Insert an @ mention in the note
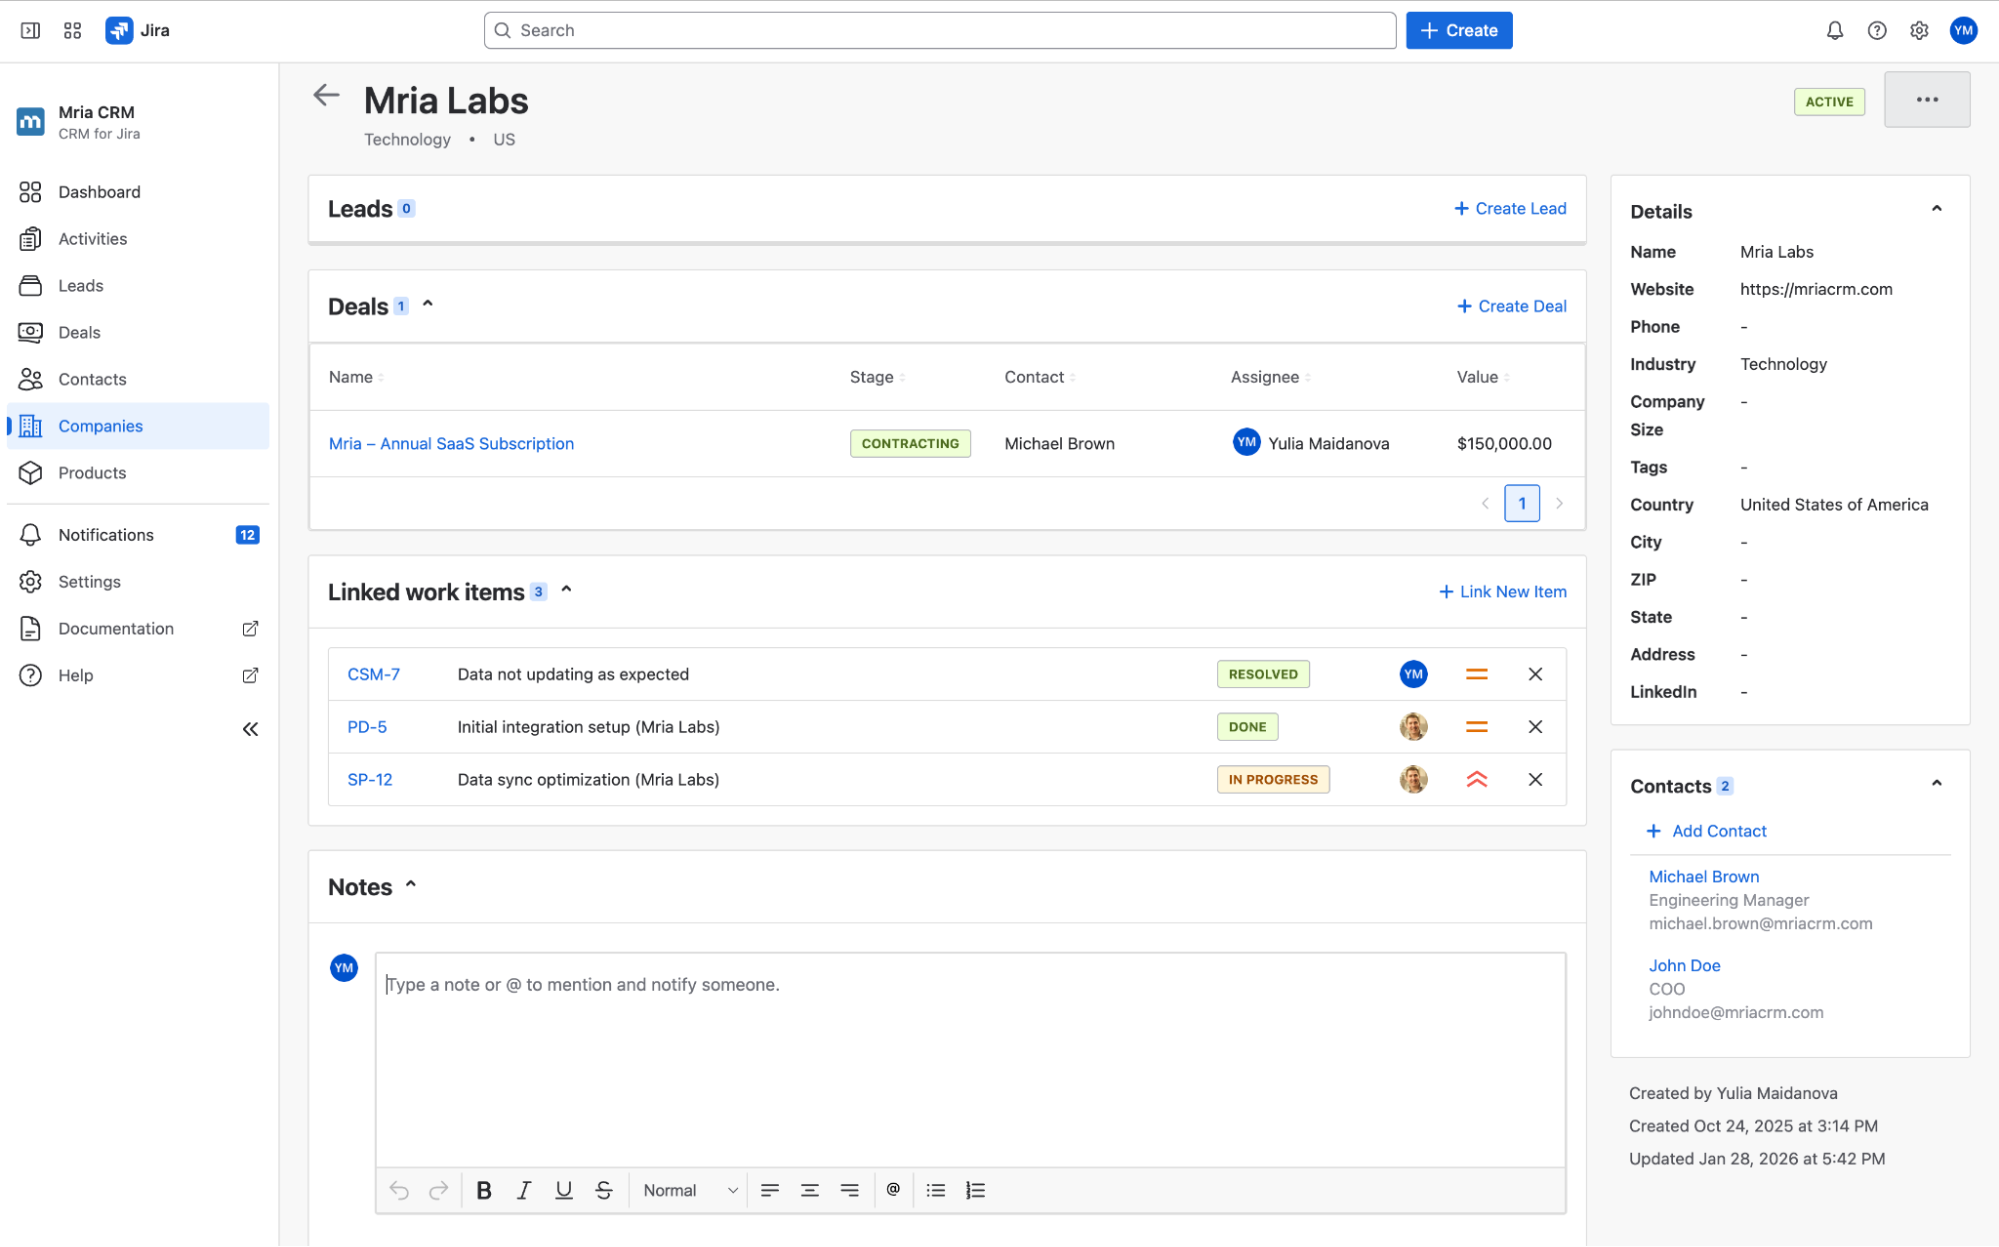 click(x=893, y=1189)
